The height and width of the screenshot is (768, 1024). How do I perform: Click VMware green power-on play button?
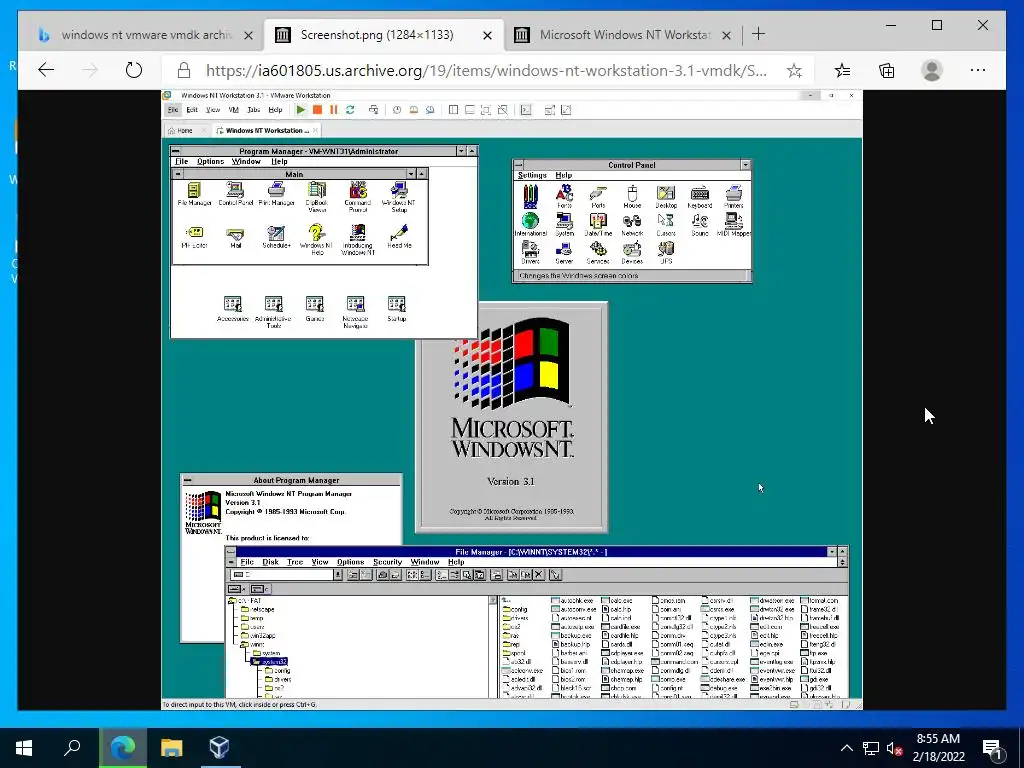pos(300,110)
